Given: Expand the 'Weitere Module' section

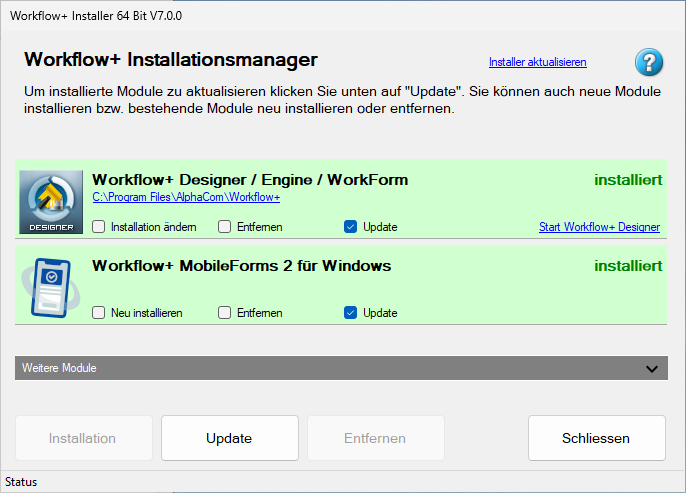Looking at the screenshot, I should 341,368.
